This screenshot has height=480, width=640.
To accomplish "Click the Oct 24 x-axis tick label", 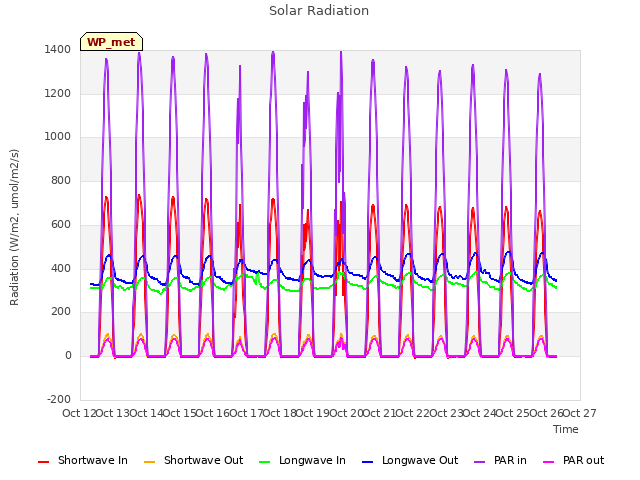I will point(480,413).
